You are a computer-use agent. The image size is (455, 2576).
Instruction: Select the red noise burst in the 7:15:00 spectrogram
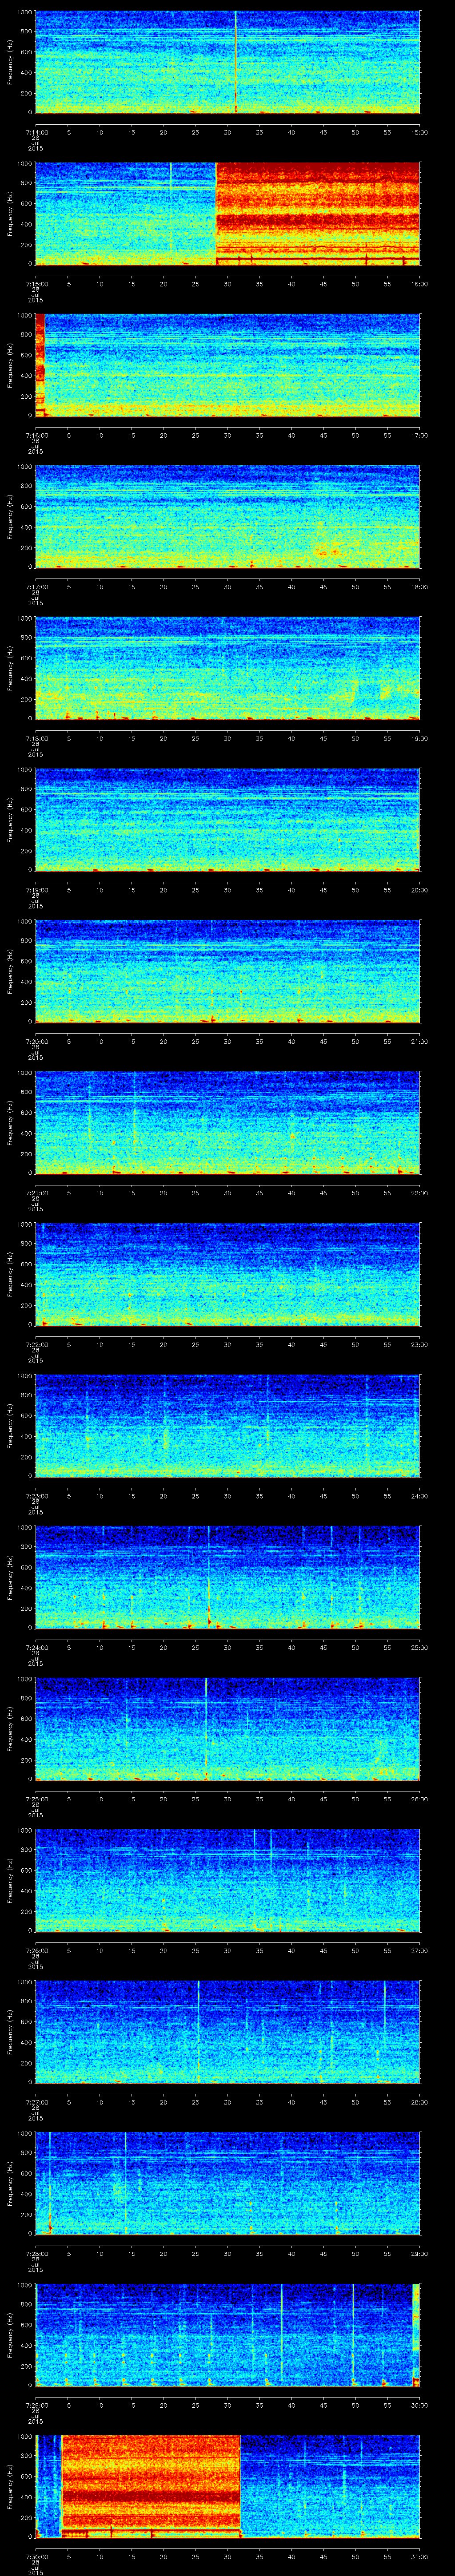click(x=318, y=213)
